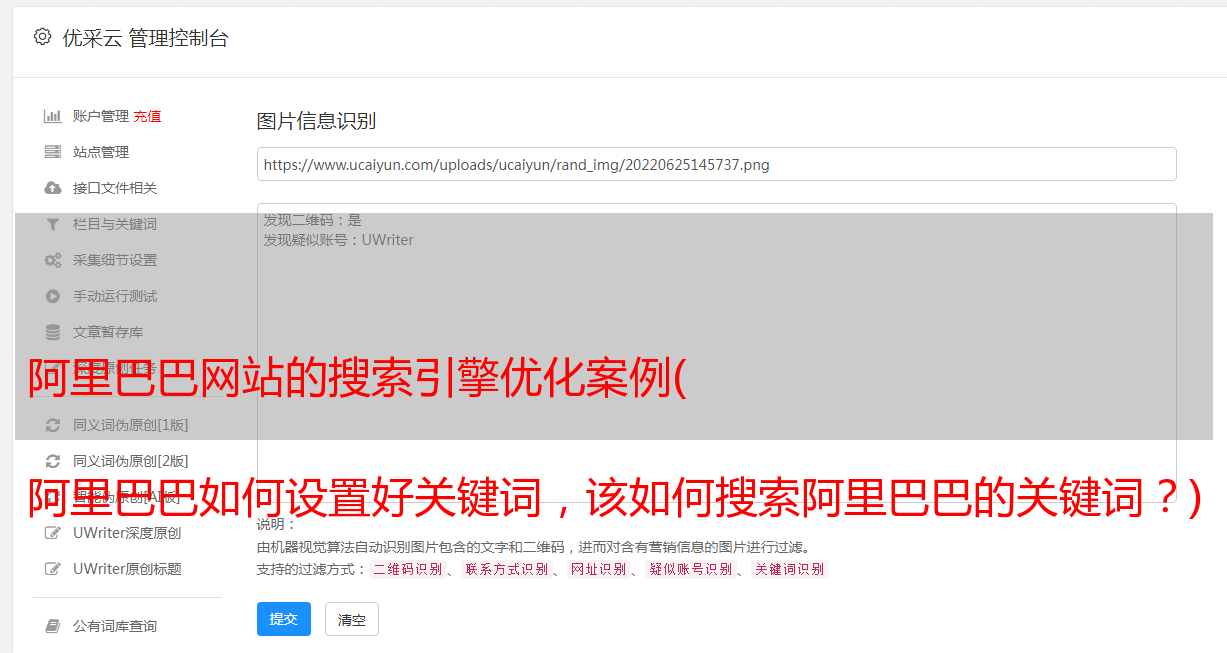Submit the image with the 提交 button
Screen dimensions: 1227x653
point(284,619)
